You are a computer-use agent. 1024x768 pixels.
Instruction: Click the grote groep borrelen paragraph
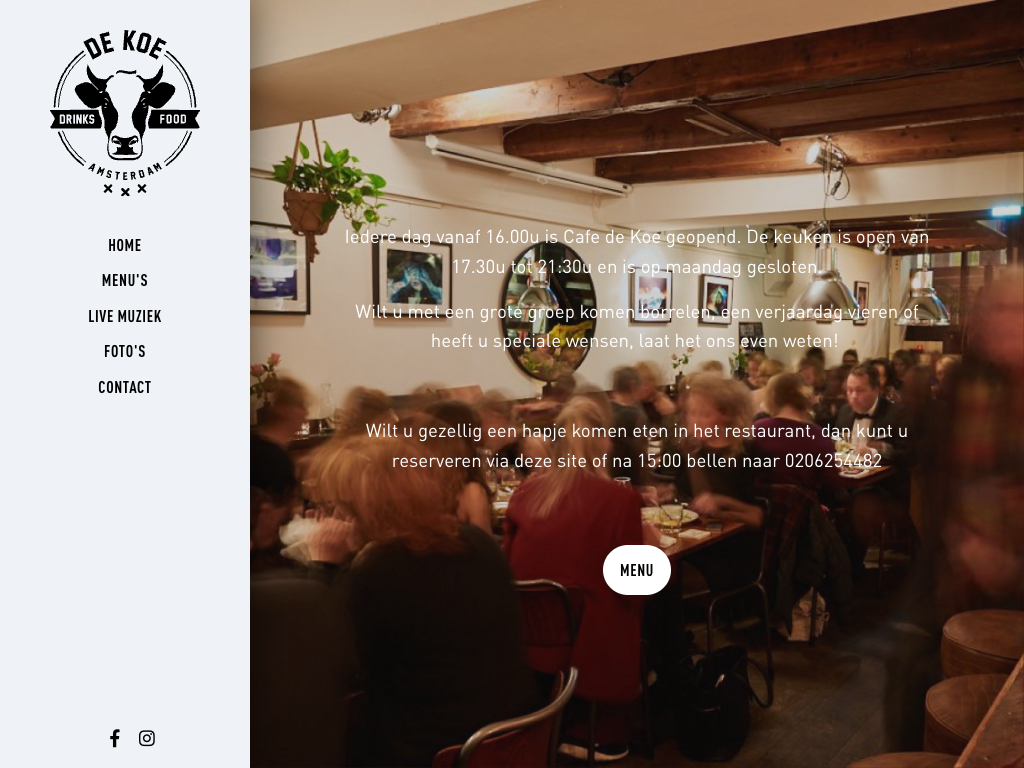click(x=637, y=326)
